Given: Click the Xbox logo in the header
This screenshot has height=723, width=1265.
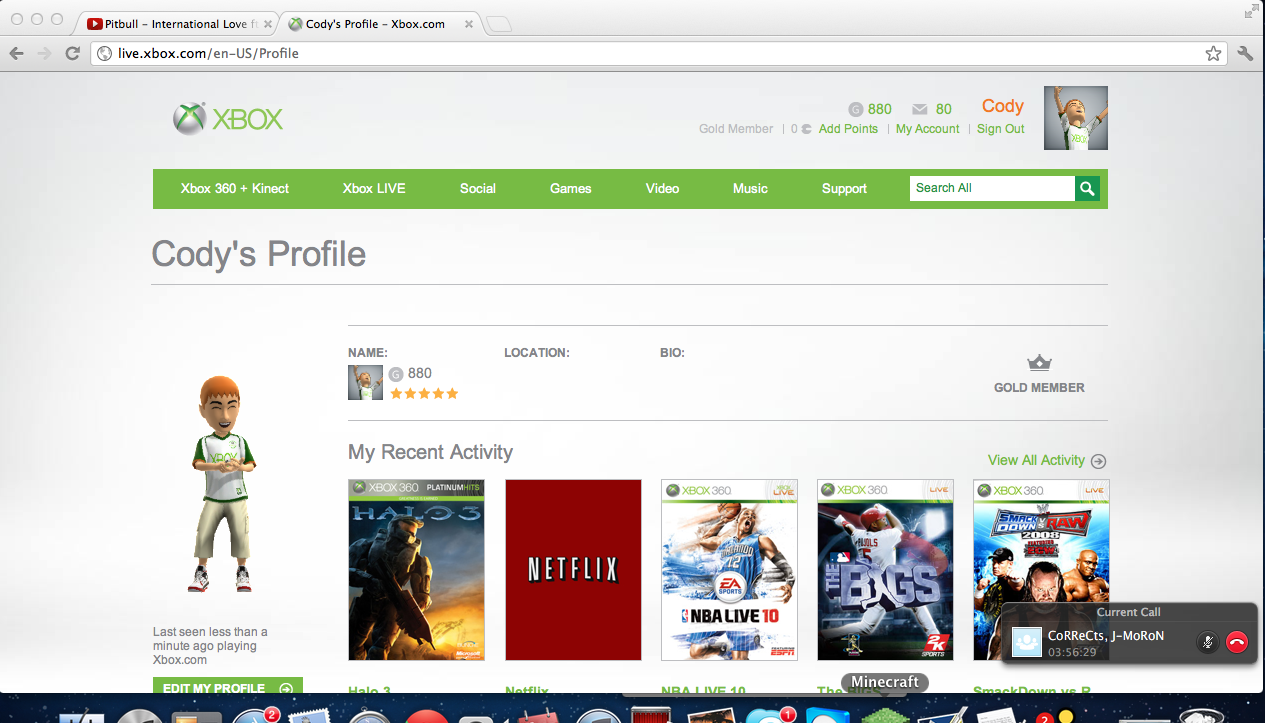Looking at the screenshot, I should point(228,119).
